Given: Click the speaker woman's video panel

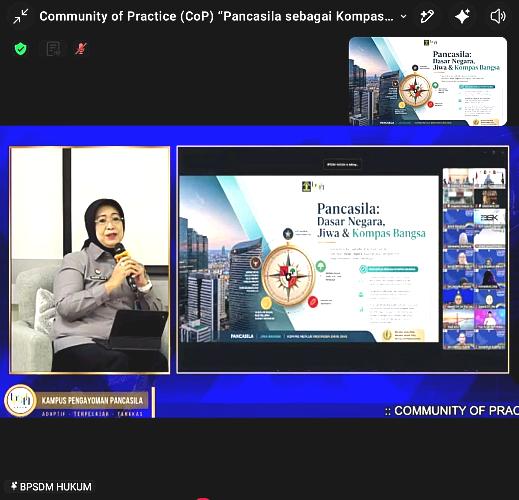Looking at the screenshot, I should [x=90, y=259].
